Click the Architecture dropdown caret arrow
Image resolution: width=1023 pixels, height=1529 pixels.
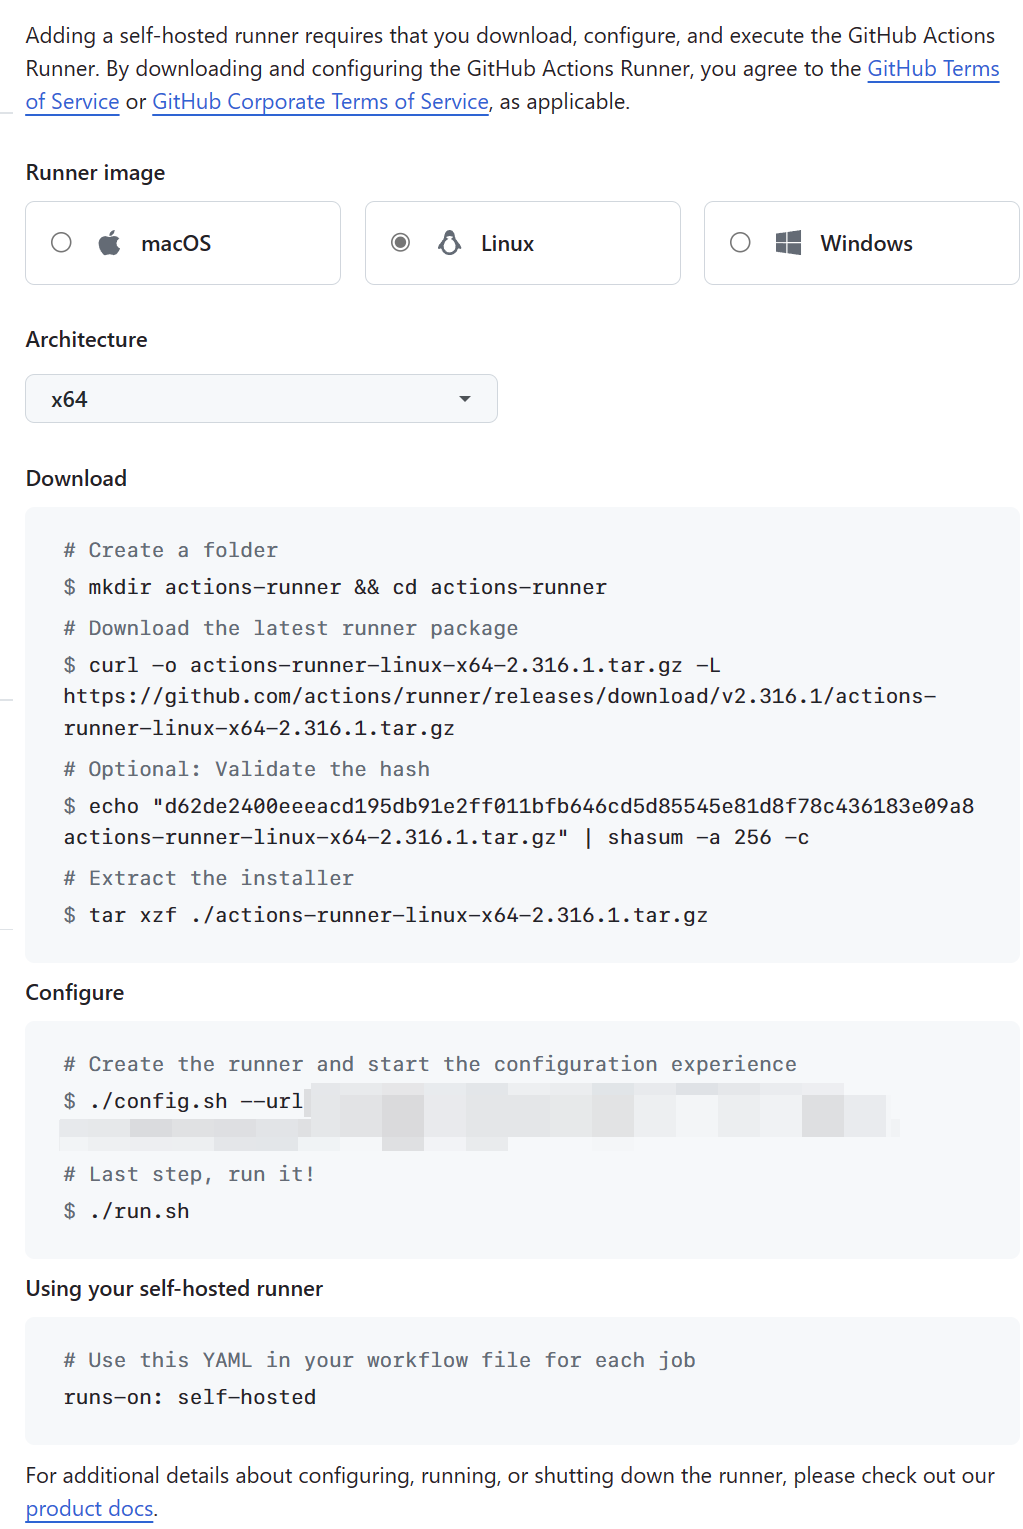[465, 399]
